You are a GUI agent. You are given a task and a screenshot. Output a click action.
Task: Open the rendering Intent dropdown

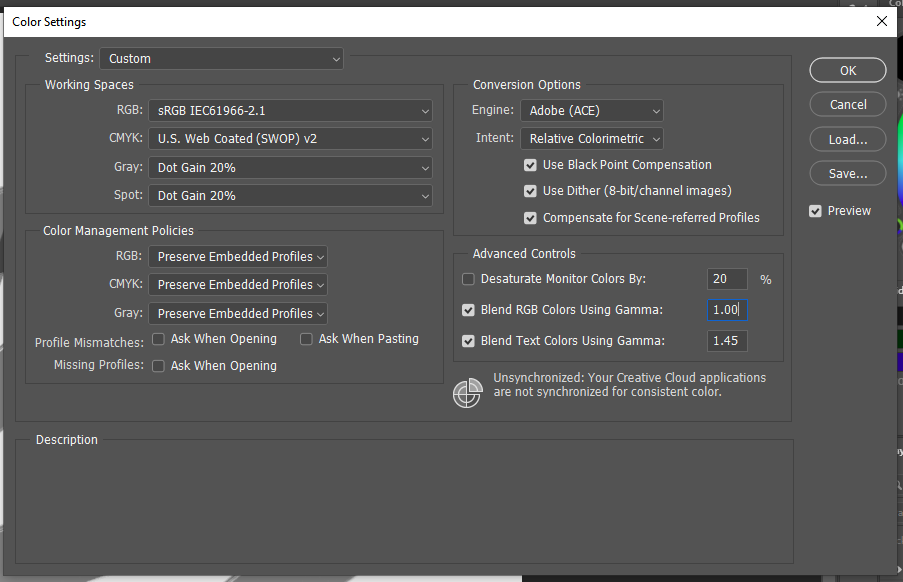pos(591,138)
